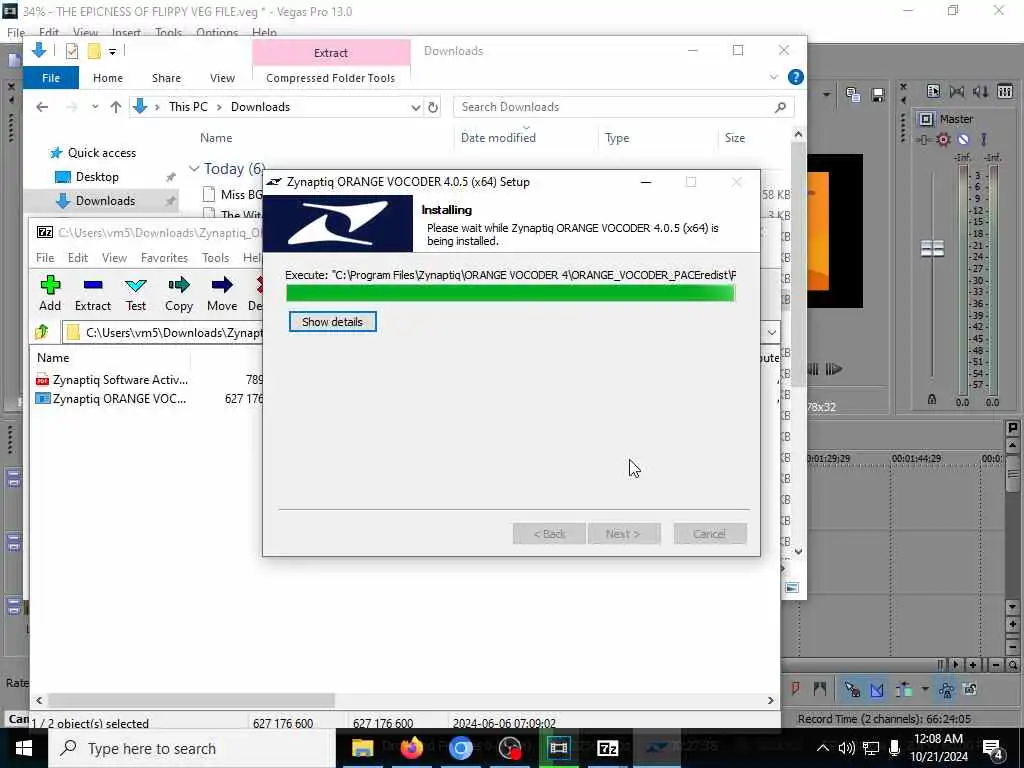Click New folder icon in Explorer quick access toolbar
The width and height of the screenshot is (1024, 768).
(x=94, y=50)
